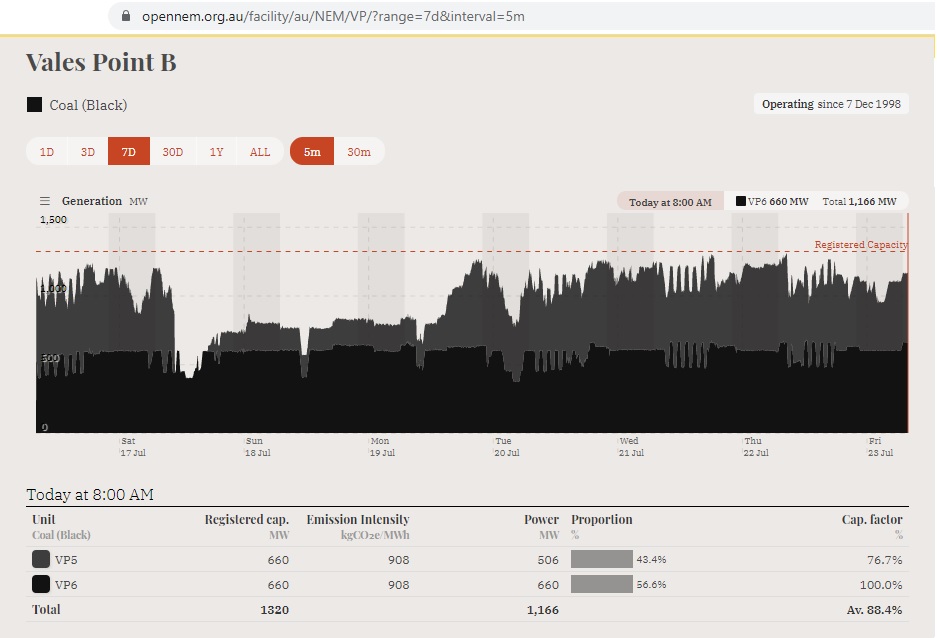Screen dimensions: 937x638
Task: Click VP6 capacity factor 100.0%
Action: pos(881,585)
